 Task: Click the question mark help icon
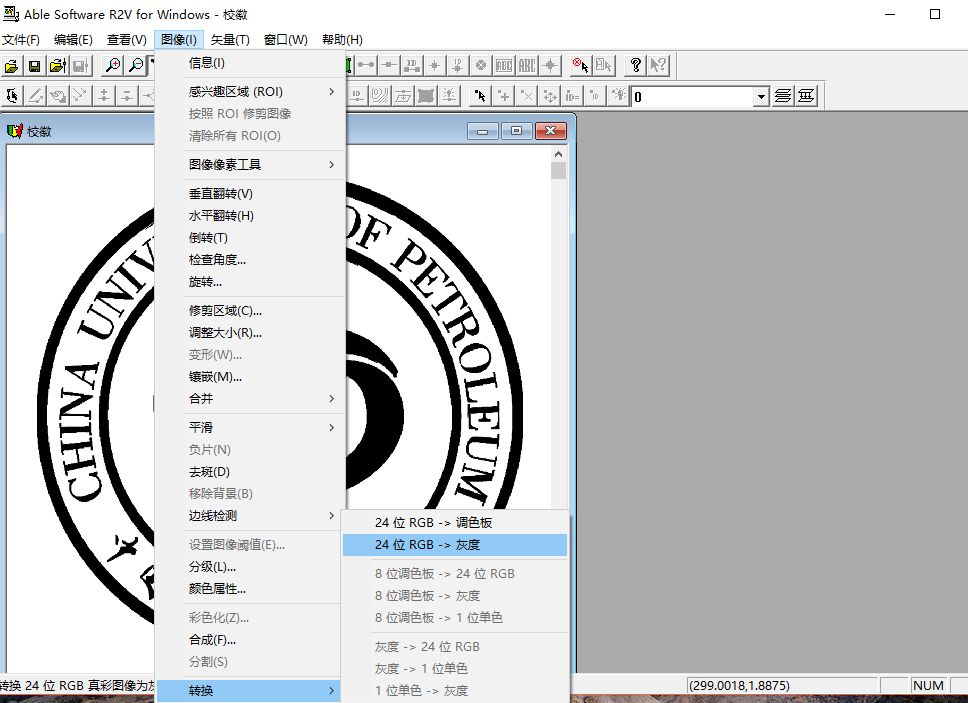pos(635,65)
